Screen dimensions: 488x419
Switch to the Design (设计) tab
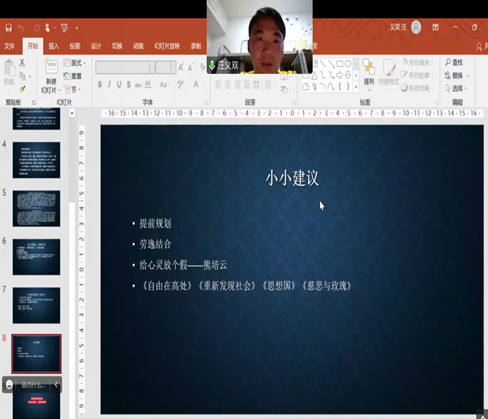(x=96, y=46)
